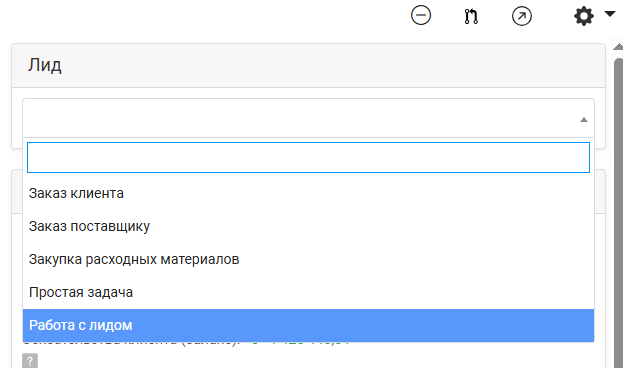
Task: Click the branch merge icon in toolbar
Action: click(x=471, y=17)
